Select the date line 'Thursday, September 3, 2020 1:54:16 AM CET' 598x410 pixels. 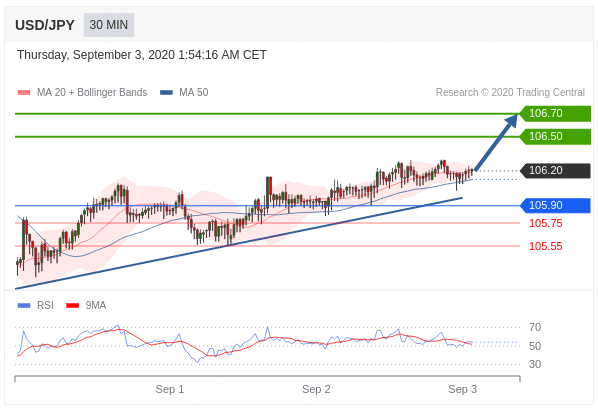[141, 55]
